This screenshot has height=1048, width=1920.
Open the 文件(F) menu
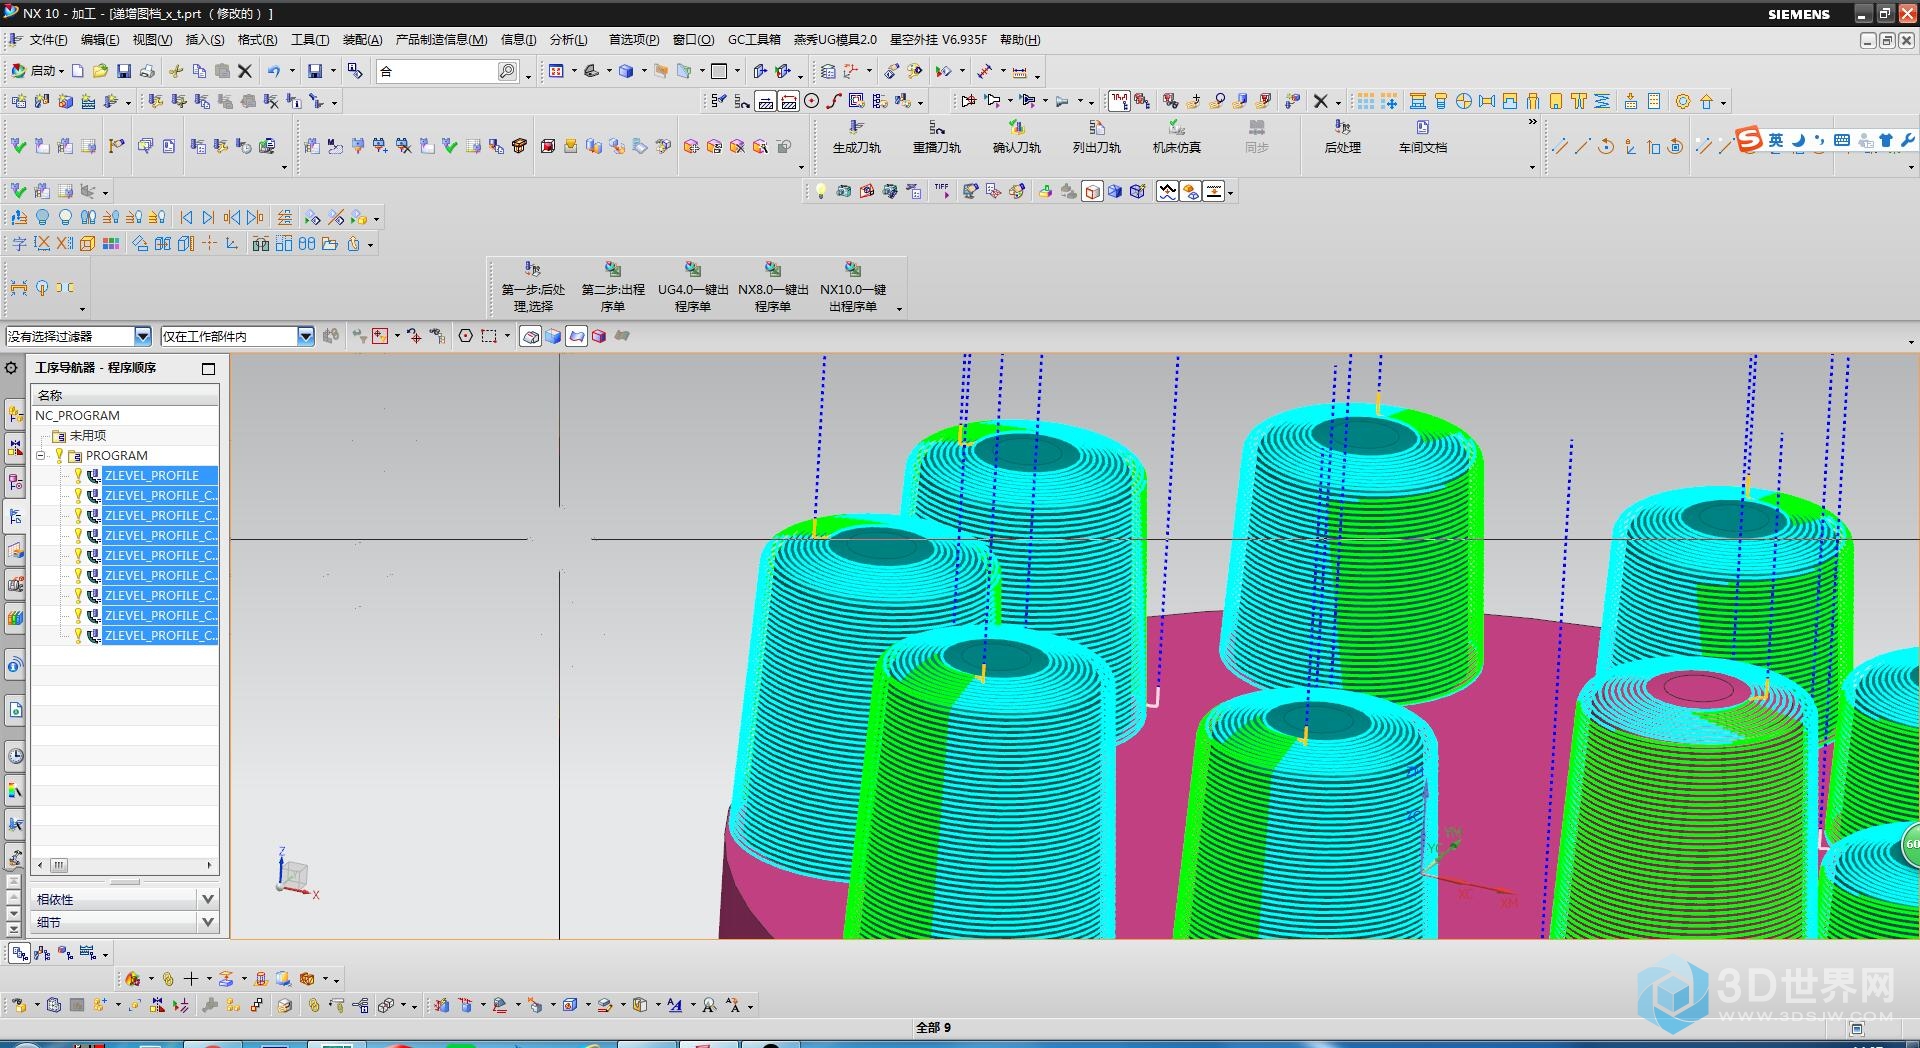48,40
